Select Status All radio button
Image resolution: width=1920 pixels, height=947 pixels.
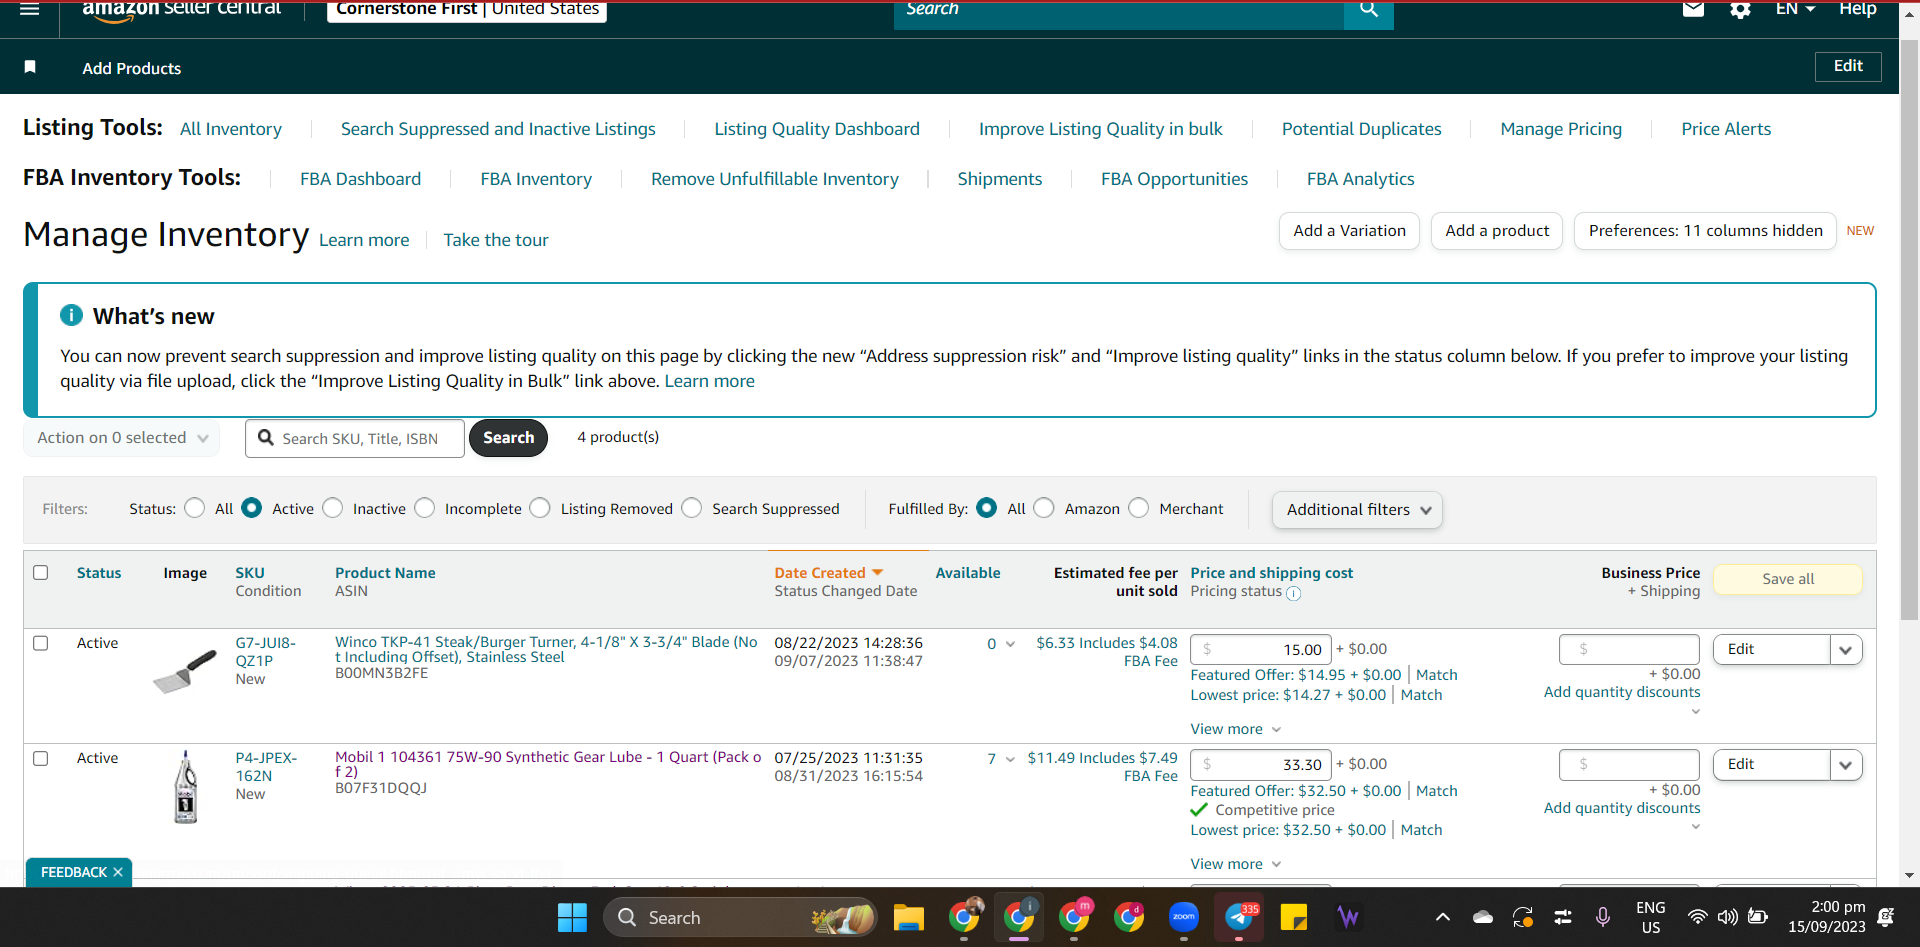pos(195,508)
